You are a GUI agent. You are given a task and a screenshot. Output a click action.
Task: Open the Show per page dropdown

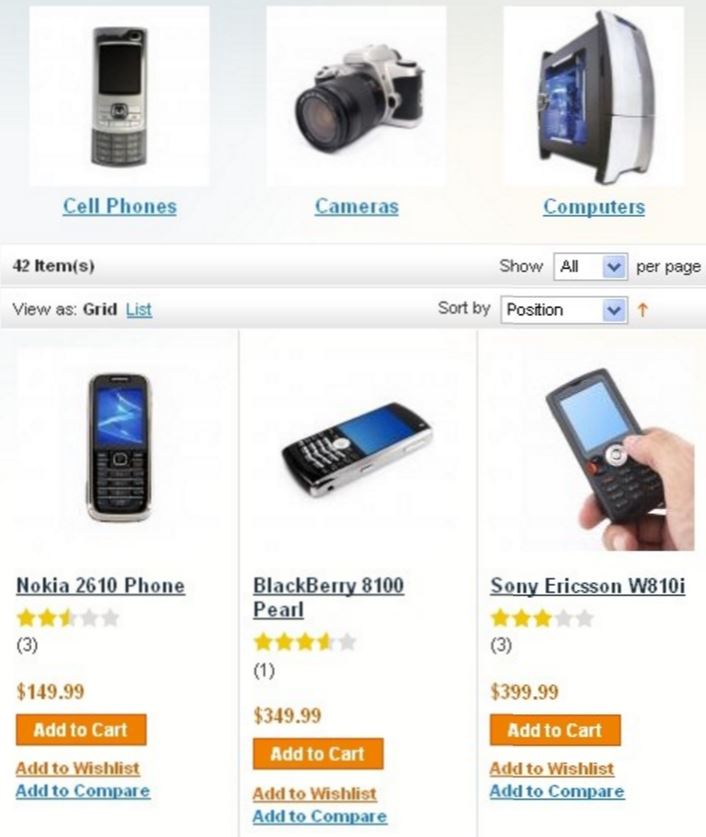[x=591, y=266]
